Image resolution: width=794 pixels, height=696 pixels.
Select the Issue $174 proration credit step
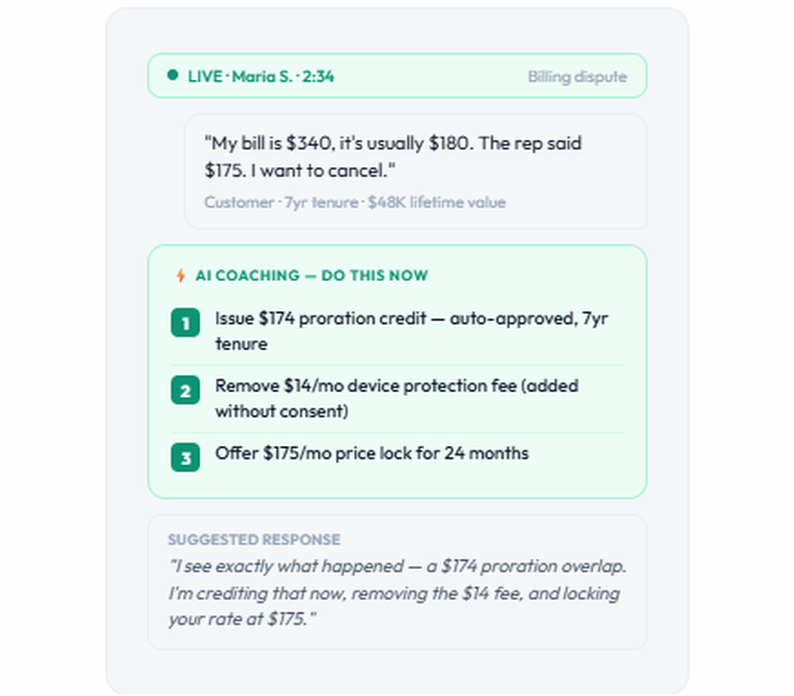click(x=411, y=331)
